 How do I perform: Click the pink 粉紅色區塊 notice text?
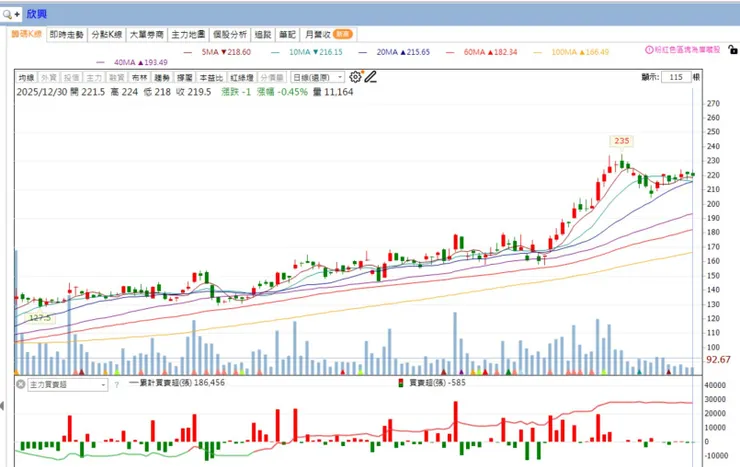(687, 50)
